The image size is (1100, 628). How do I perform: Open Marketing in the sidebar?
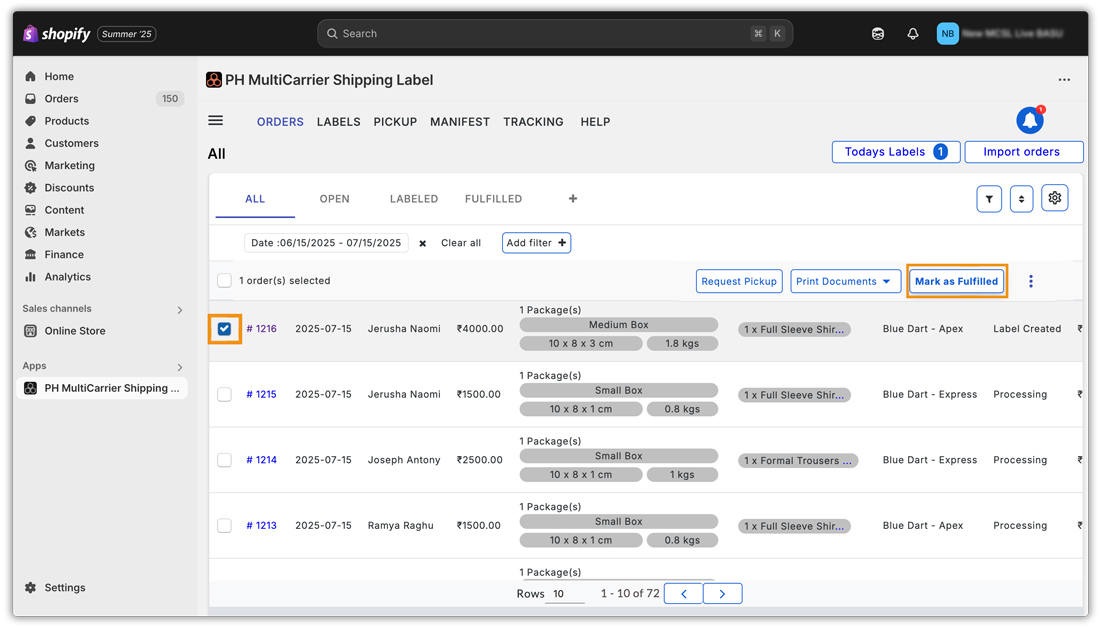click(69, 166)
